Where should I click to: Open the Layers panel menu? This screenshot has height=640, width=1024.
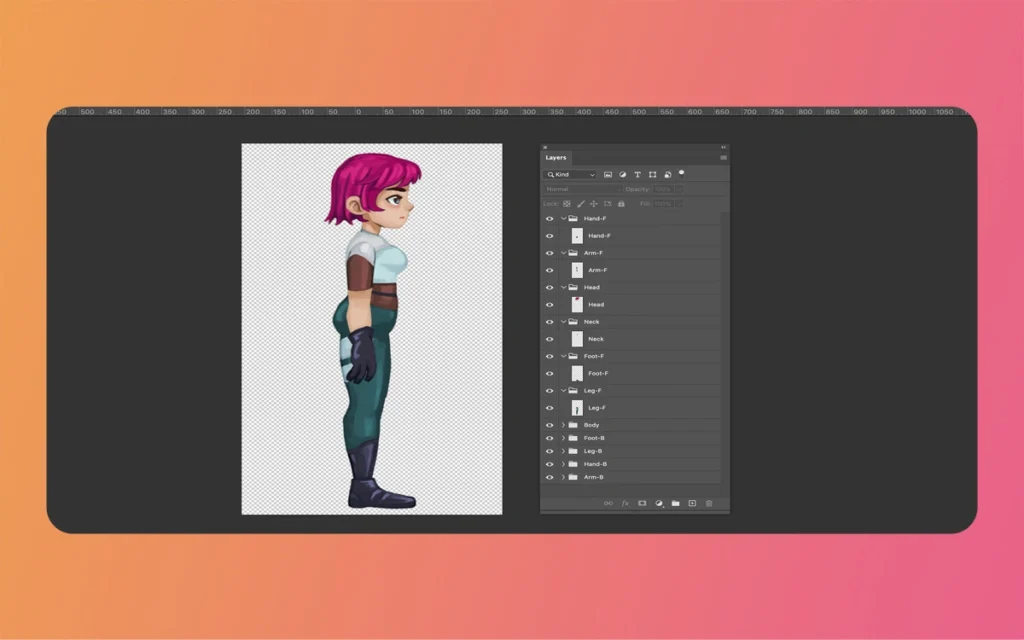tap(723, 158)
